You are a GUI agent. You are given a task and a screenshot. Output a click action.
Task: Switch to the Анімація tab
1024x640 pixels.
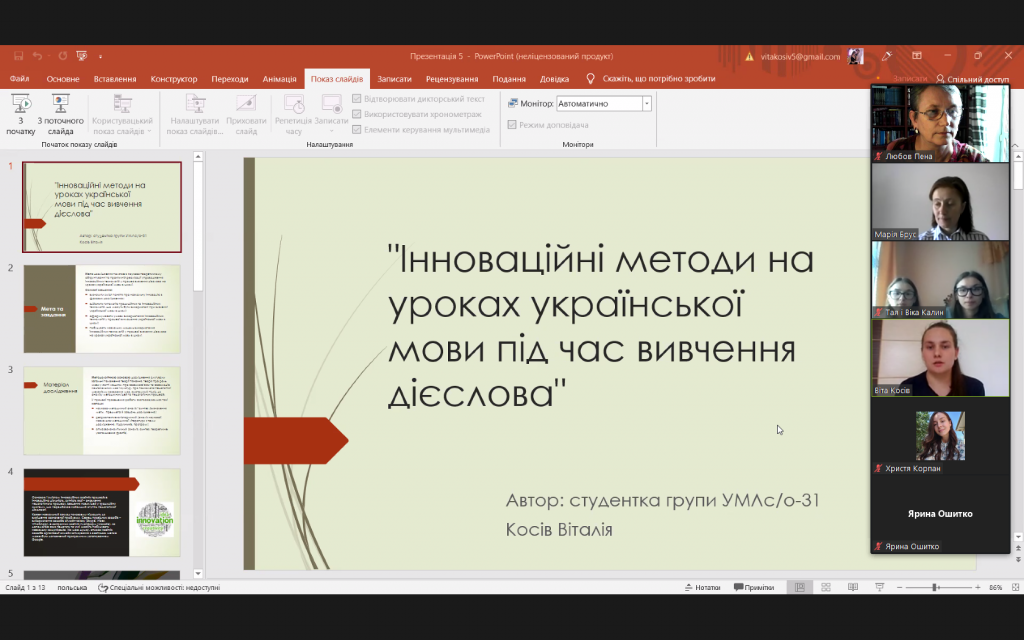pyautogui.click(x=279, y=79)
